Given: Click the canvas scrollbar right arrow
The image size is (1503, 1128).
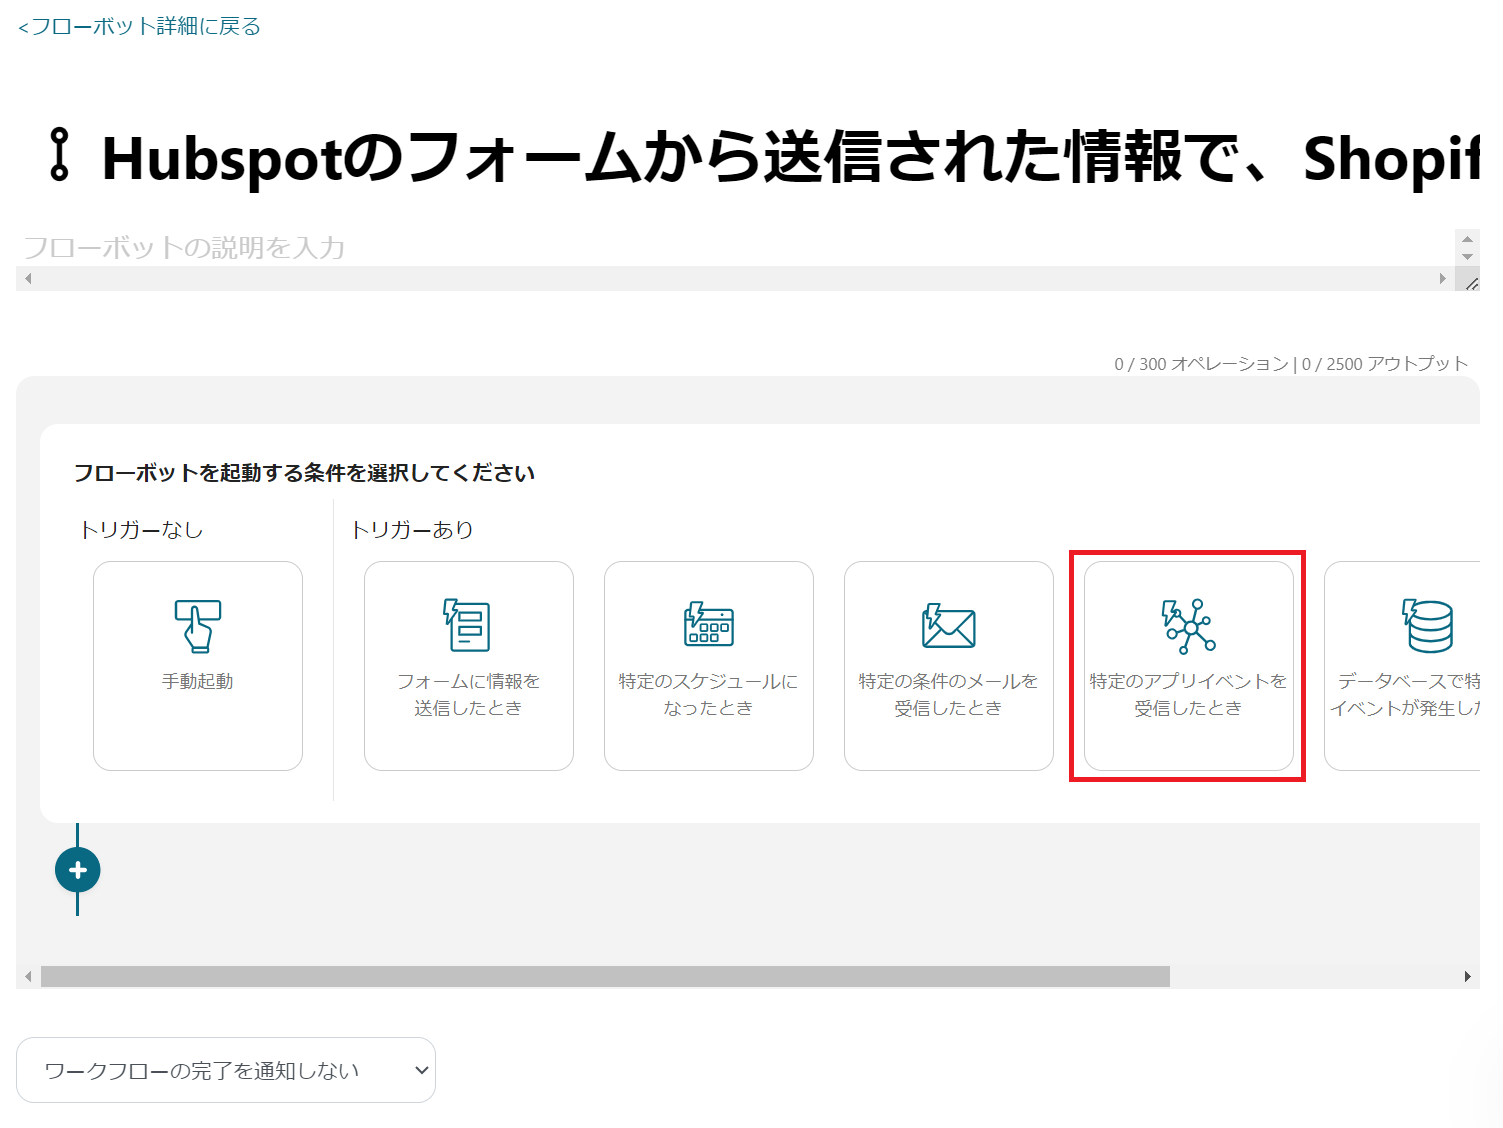Looking at the screenshot, I should point(1467,976).
